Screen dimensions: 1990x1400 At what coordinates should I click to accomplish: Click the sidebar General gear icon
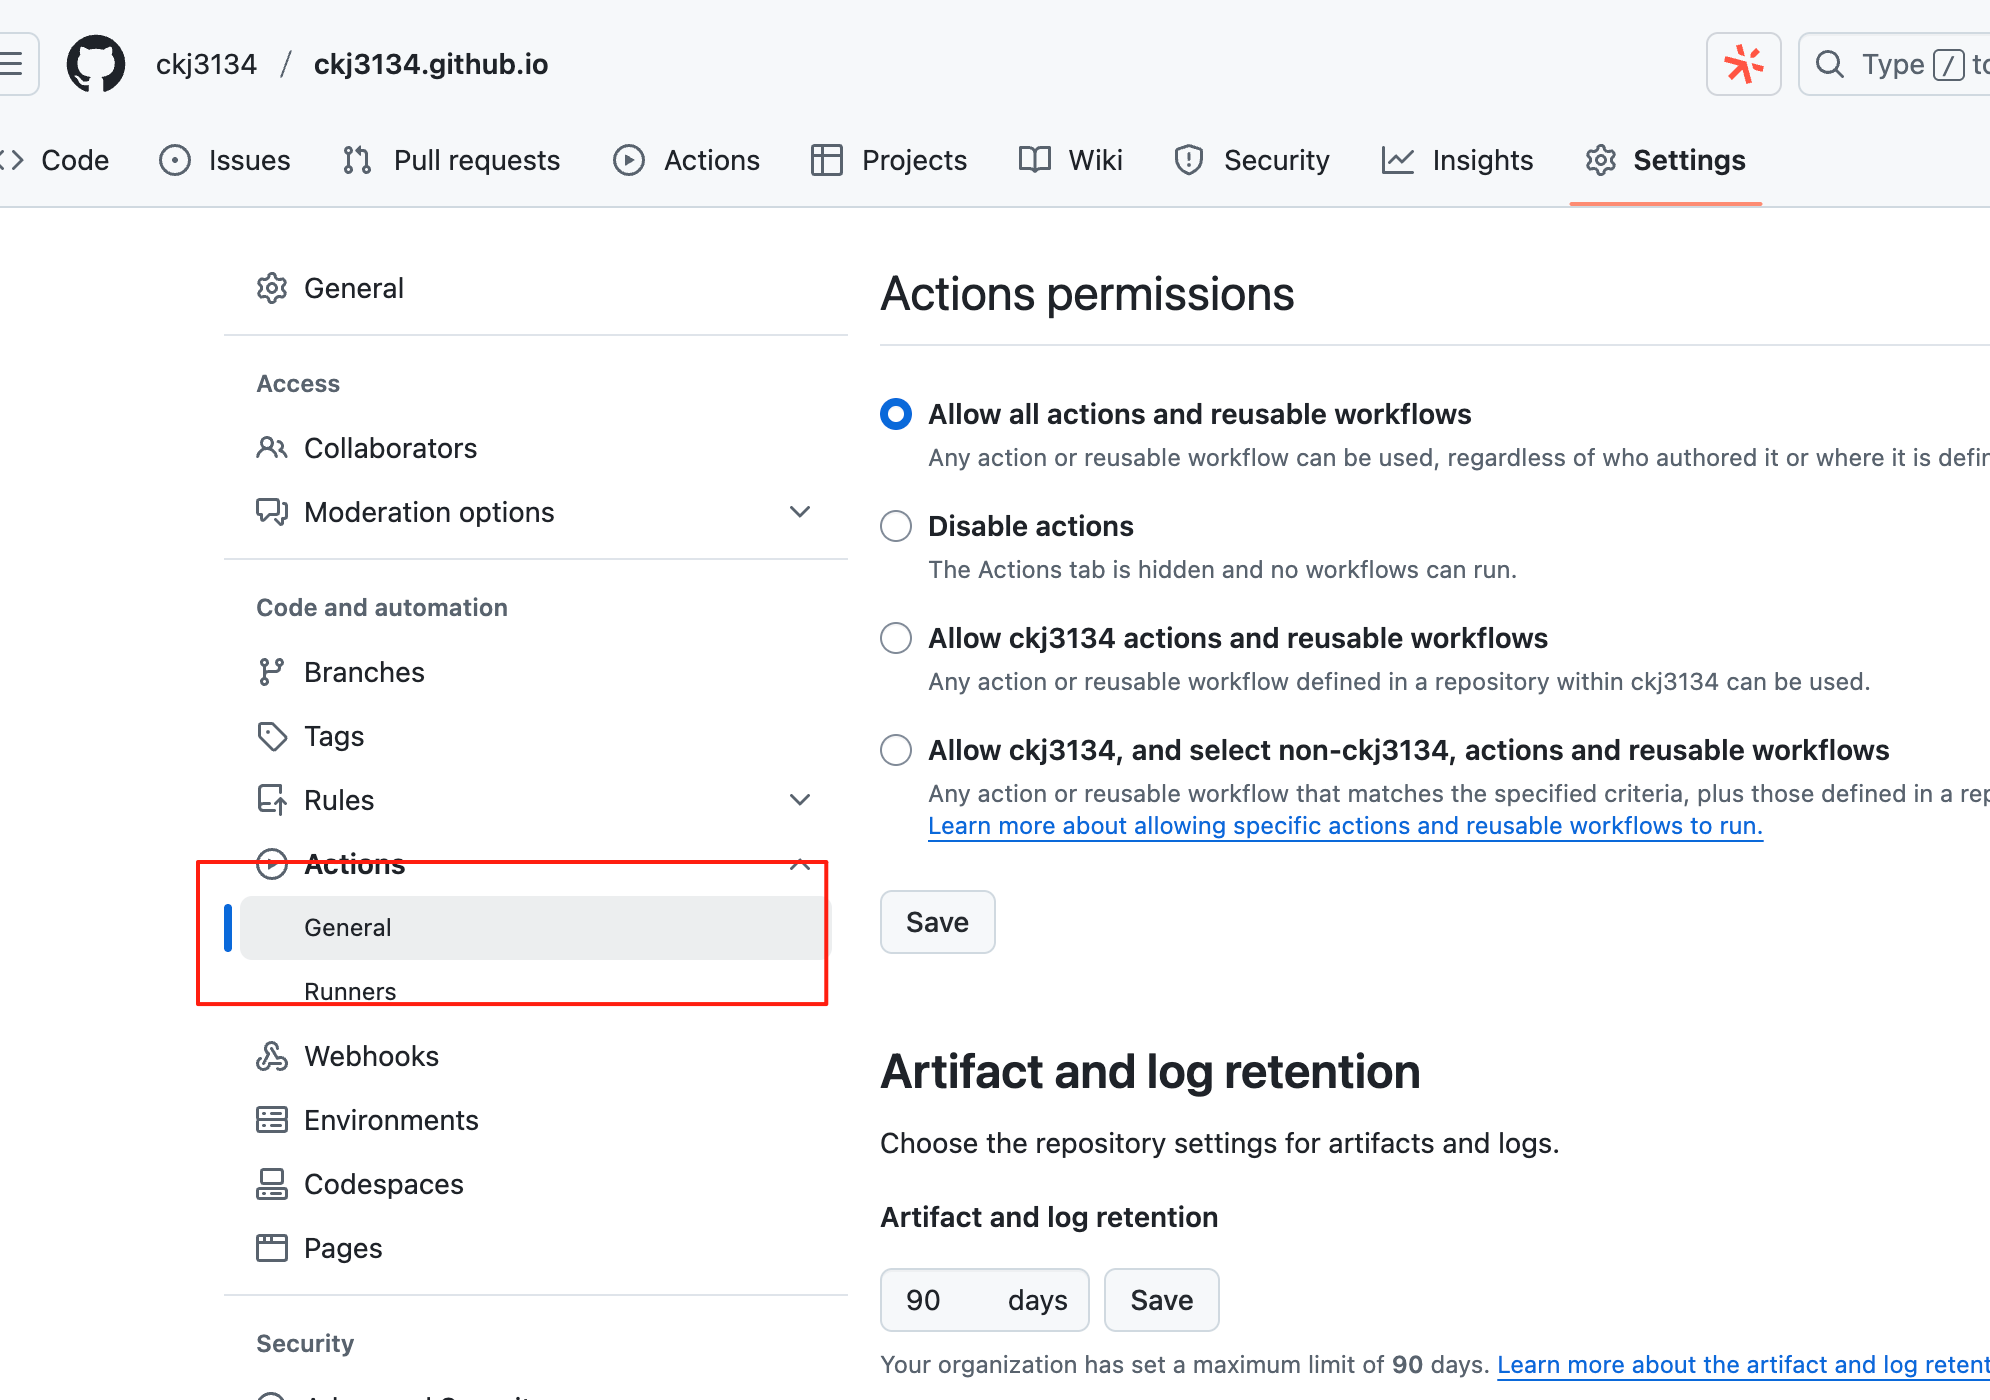click(x=272, y=288)
